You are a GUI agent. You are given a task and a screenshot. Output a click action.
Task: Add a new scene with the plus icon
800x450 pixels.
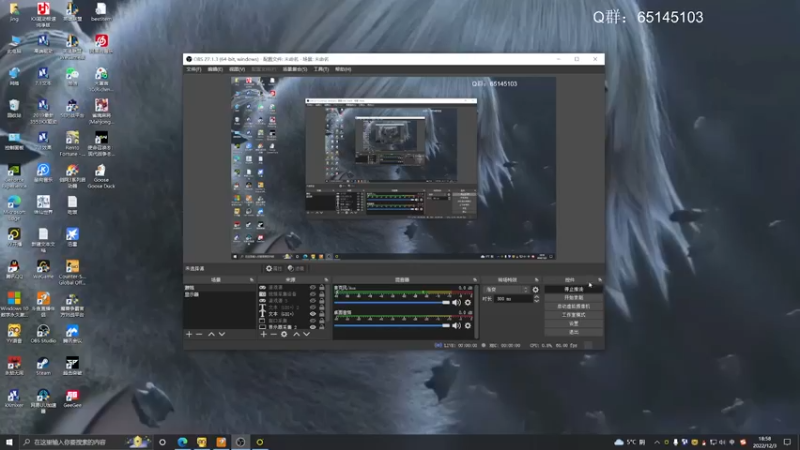click(189, 334)
